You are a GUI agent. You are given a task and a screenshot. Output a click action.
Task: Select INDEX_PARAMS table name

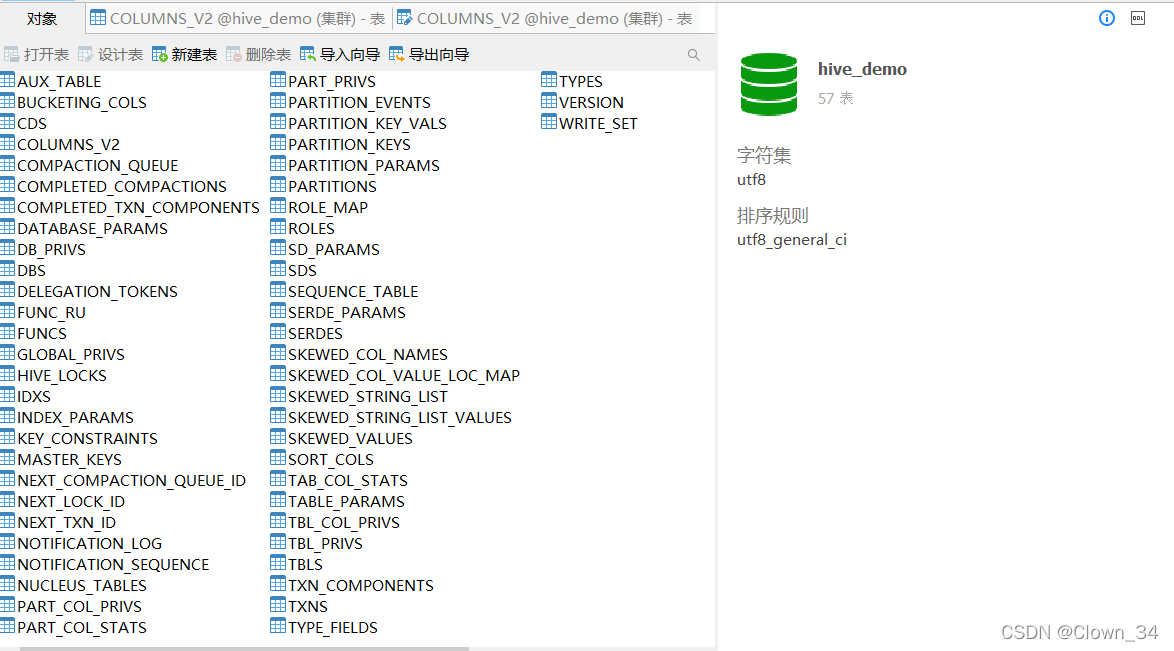click(76, 417)
